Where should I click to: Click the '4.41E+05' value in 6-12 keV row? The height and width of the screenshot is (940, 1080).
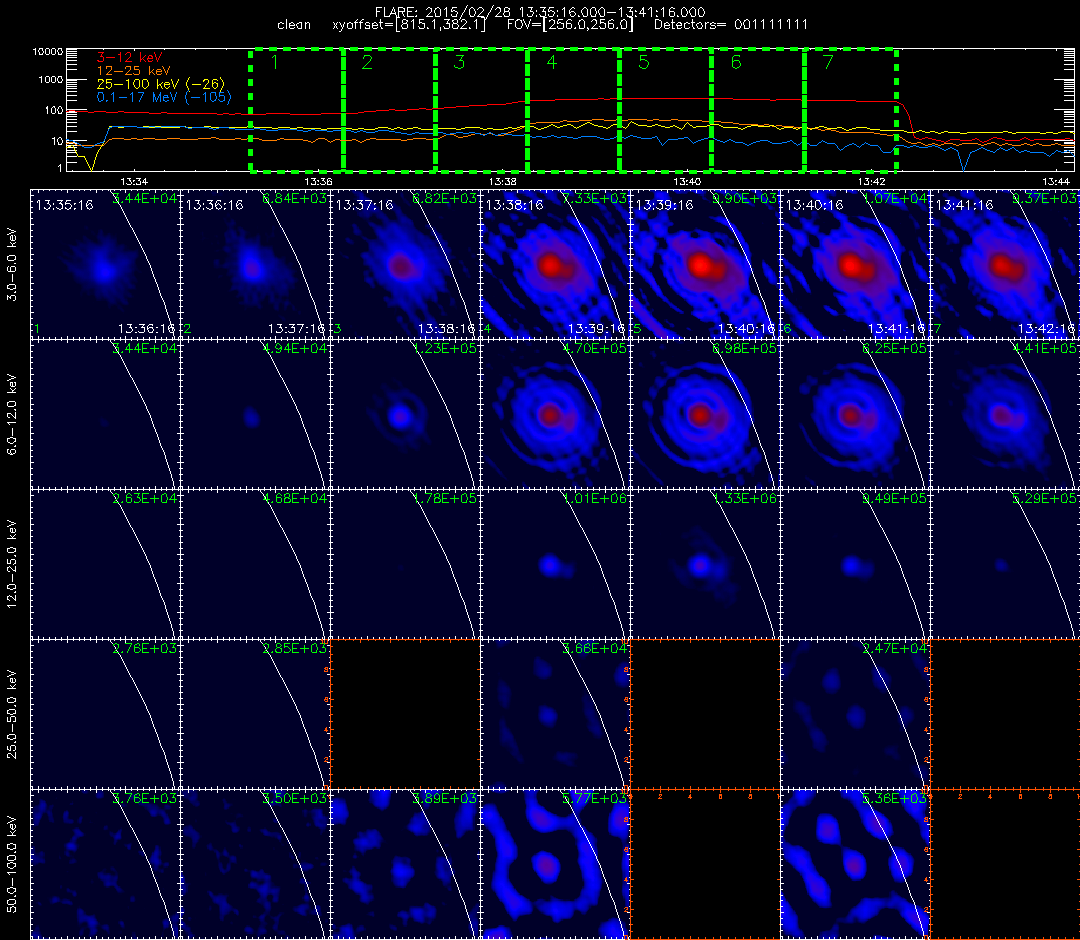point(1045,348)
